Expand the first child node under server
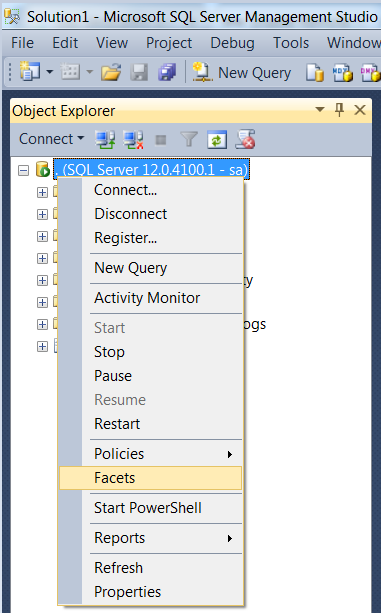 [x=42, y=192]
